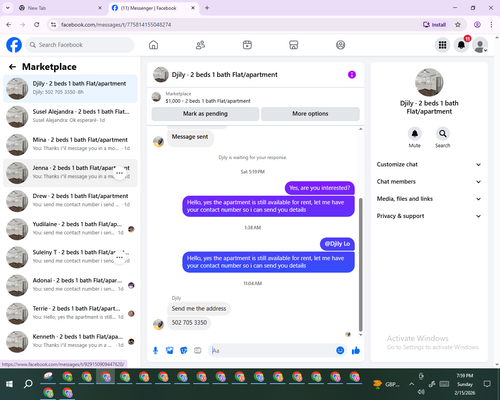Select the Messenger | Facebook tab

pyautogui.click(x=153, y=8)
